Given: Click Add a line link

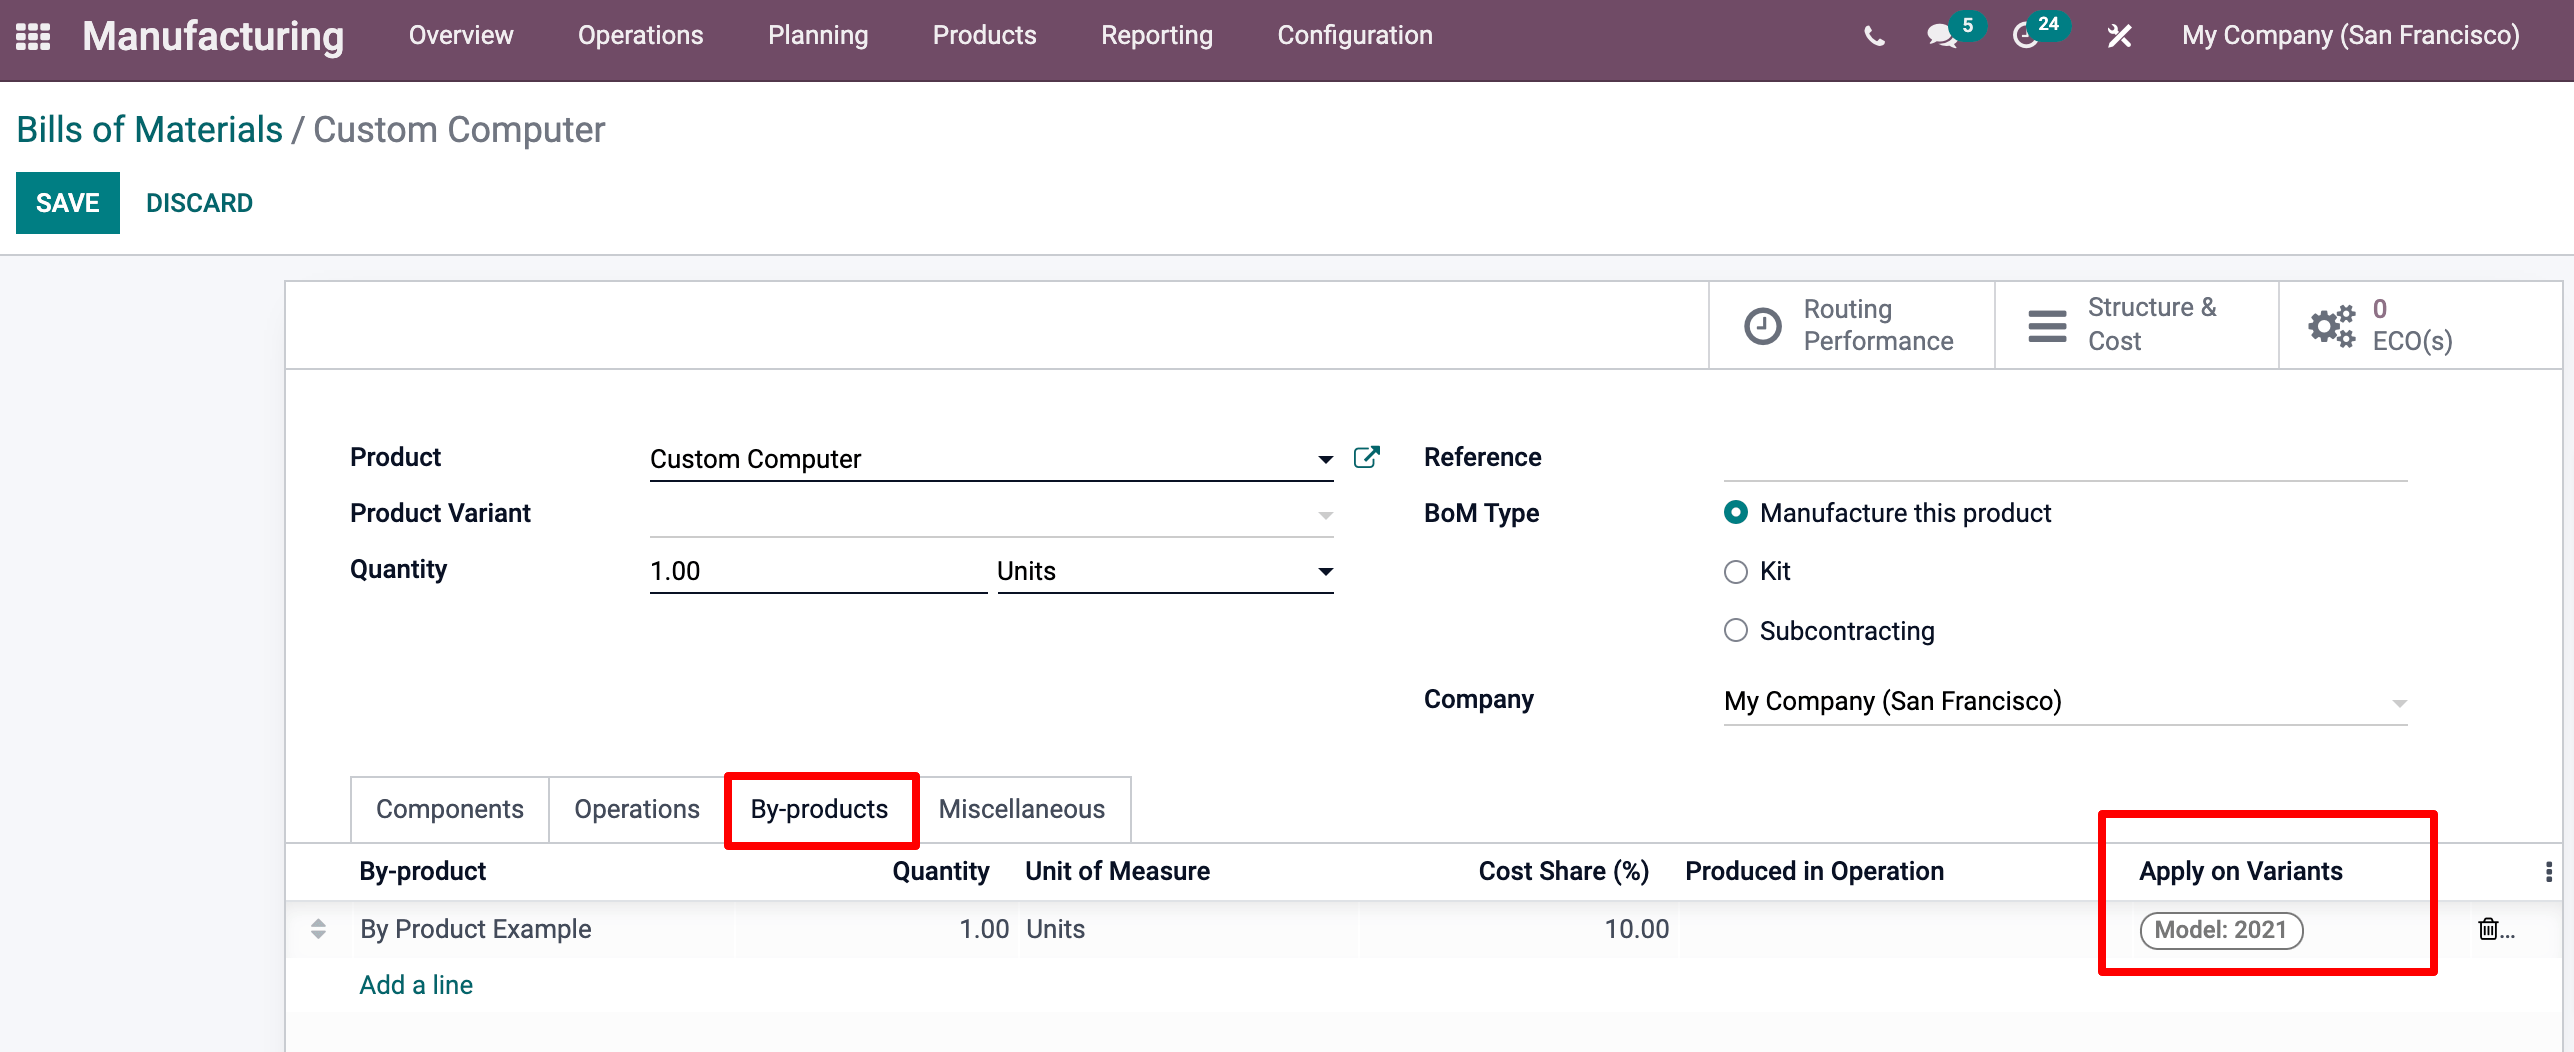Looking at the screenshot, I should [416, 985].
